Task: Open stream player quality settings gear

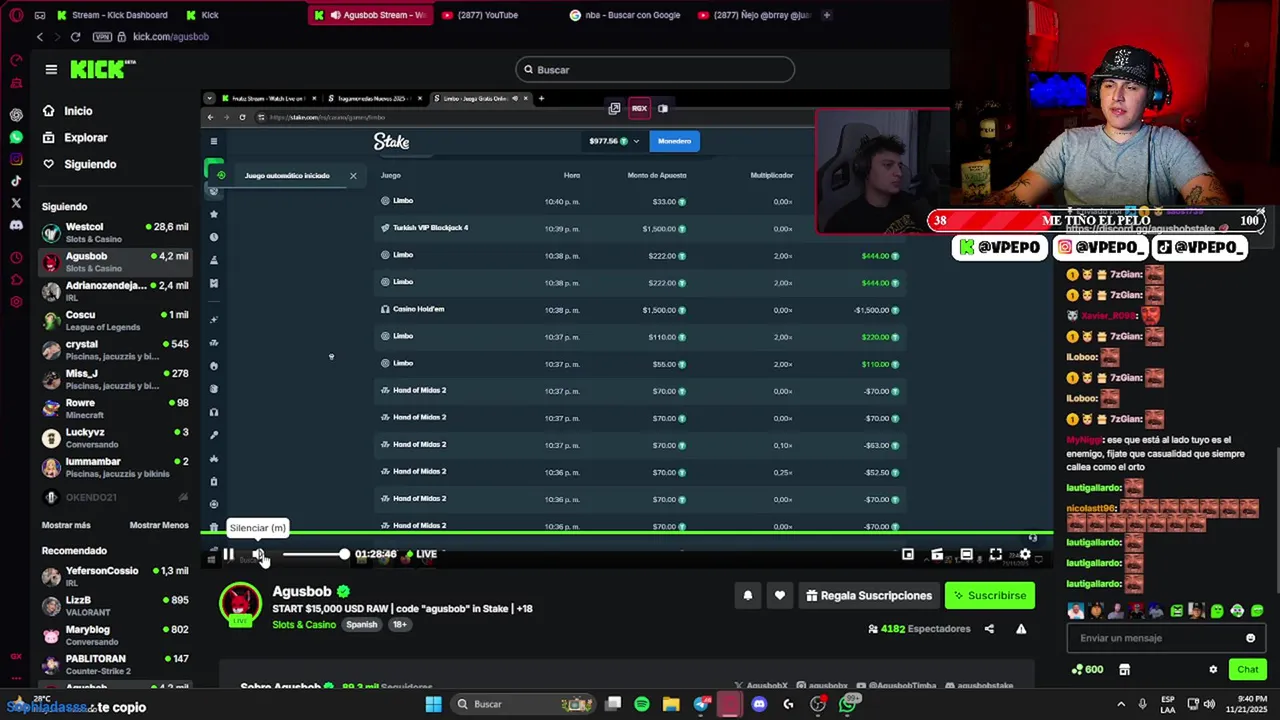Action: point(1025,554)
